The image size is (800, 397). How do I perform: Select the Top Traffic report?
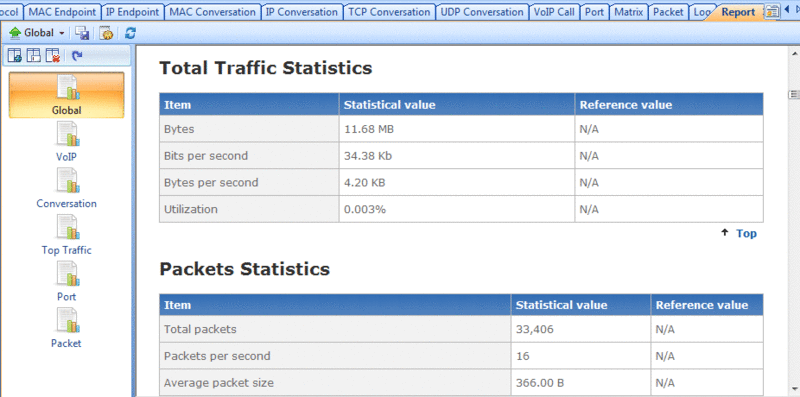[66, 235]
